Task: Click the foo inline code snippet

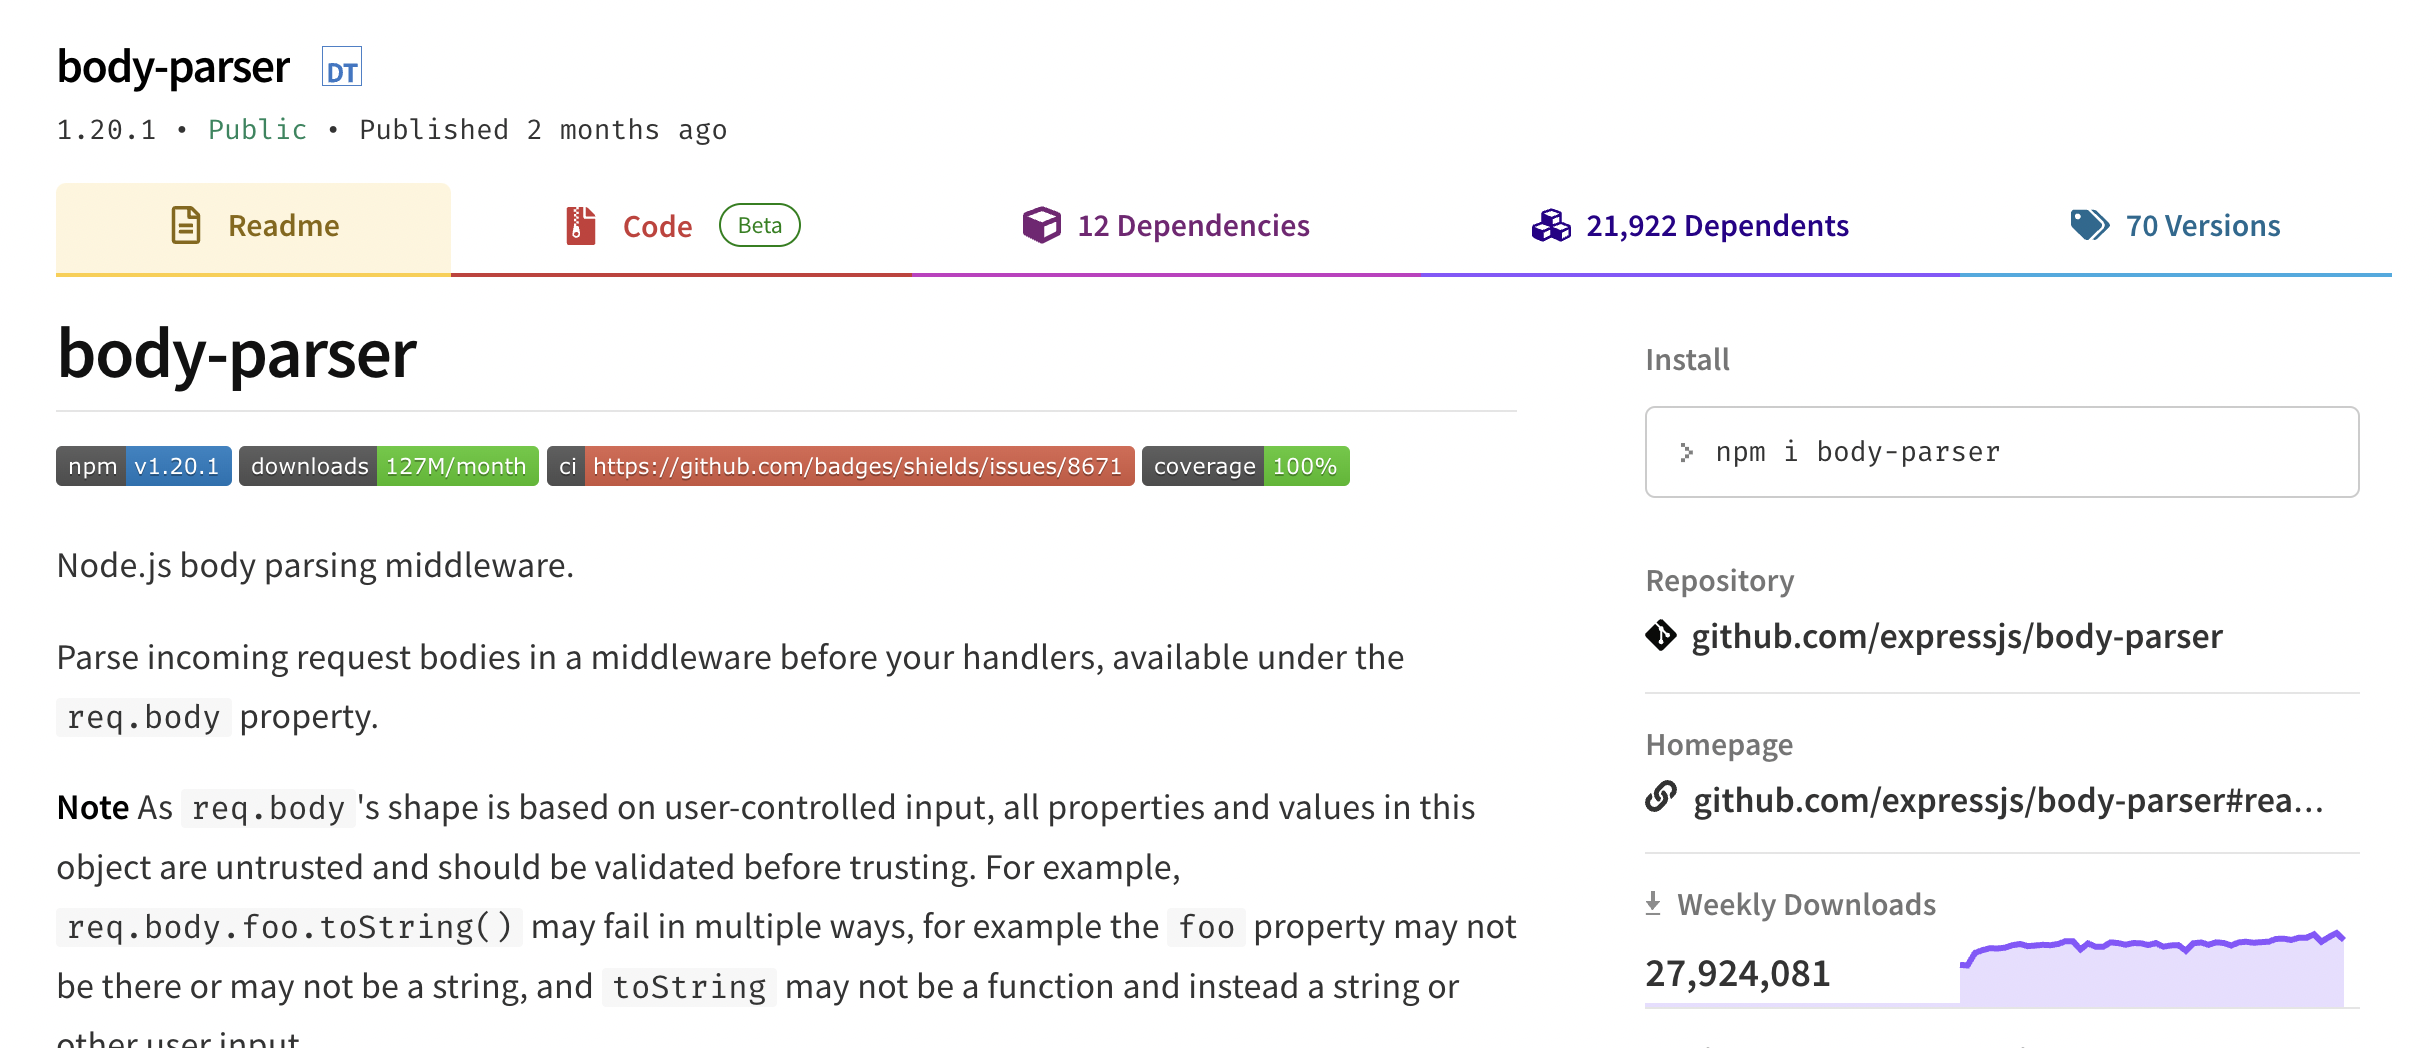Action: (x=1206, y=927)
